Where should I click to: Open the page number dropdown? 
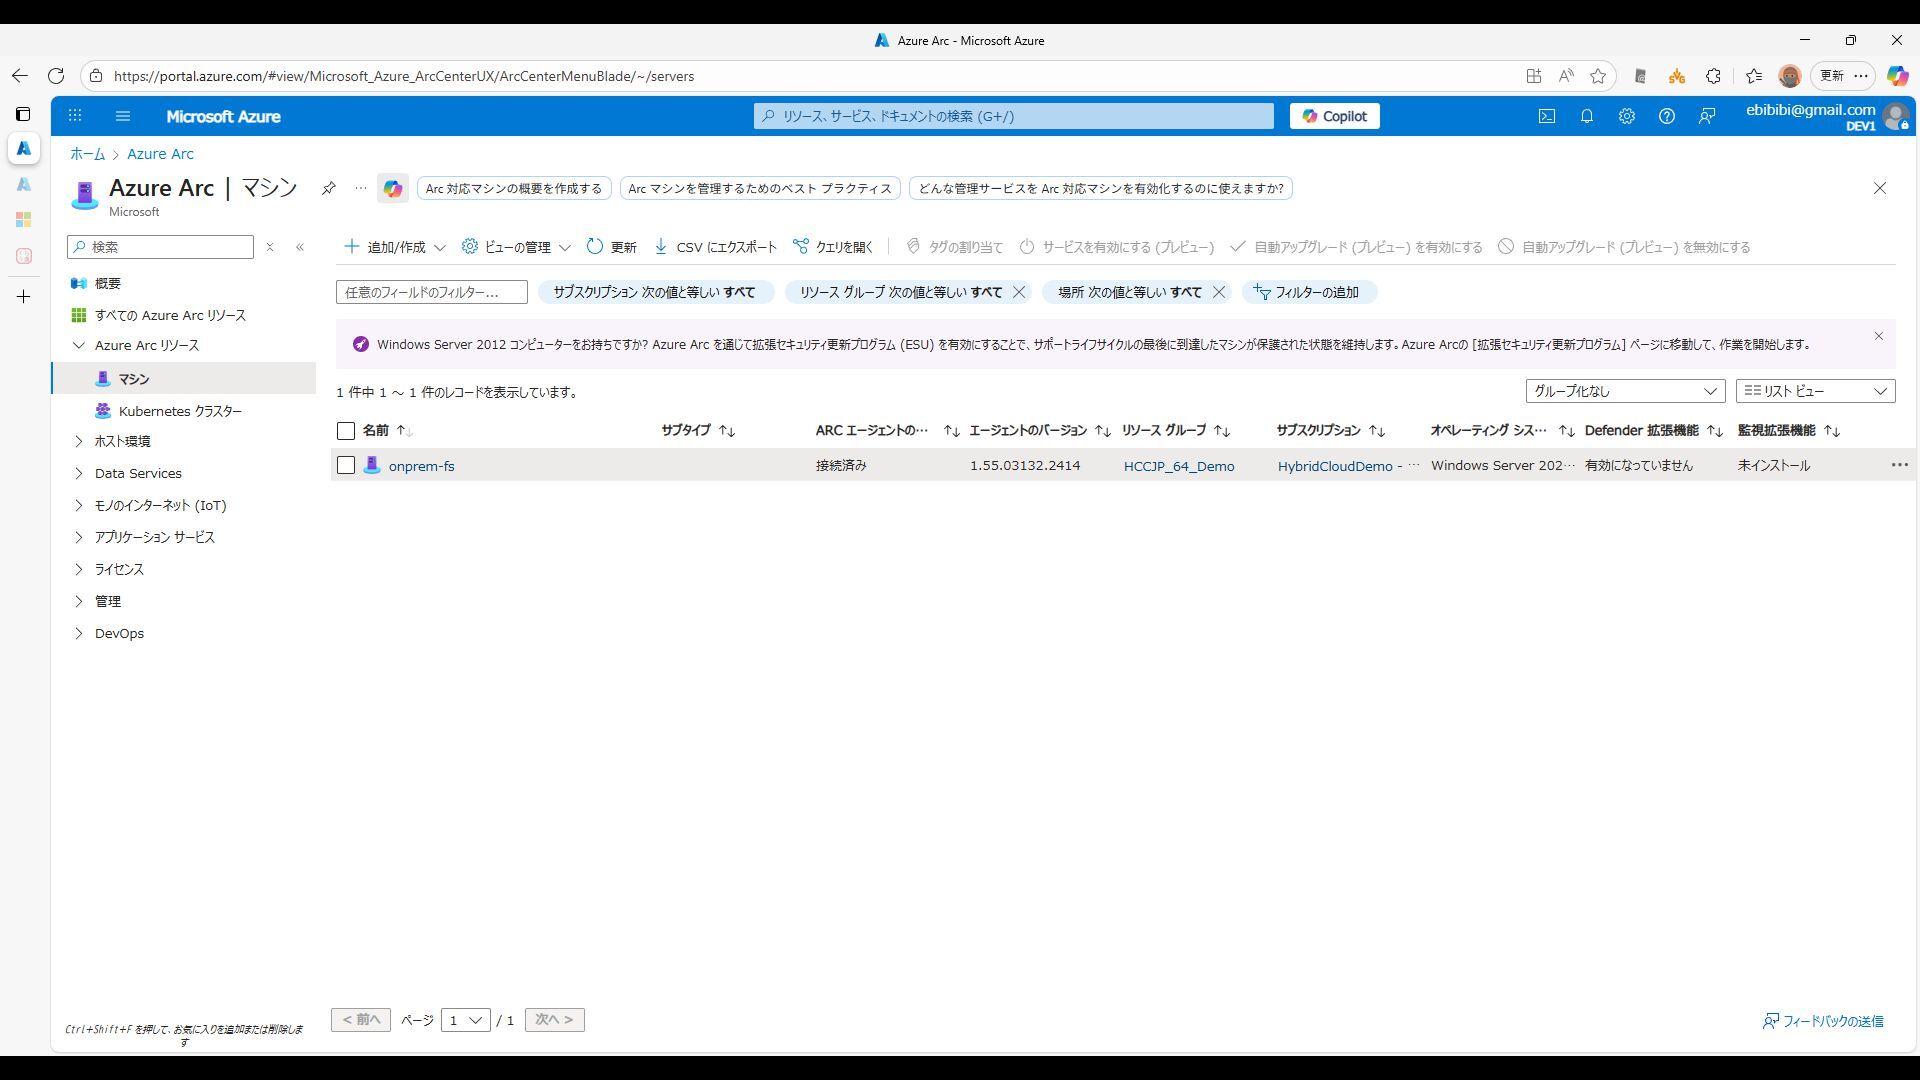point(465,1020)
